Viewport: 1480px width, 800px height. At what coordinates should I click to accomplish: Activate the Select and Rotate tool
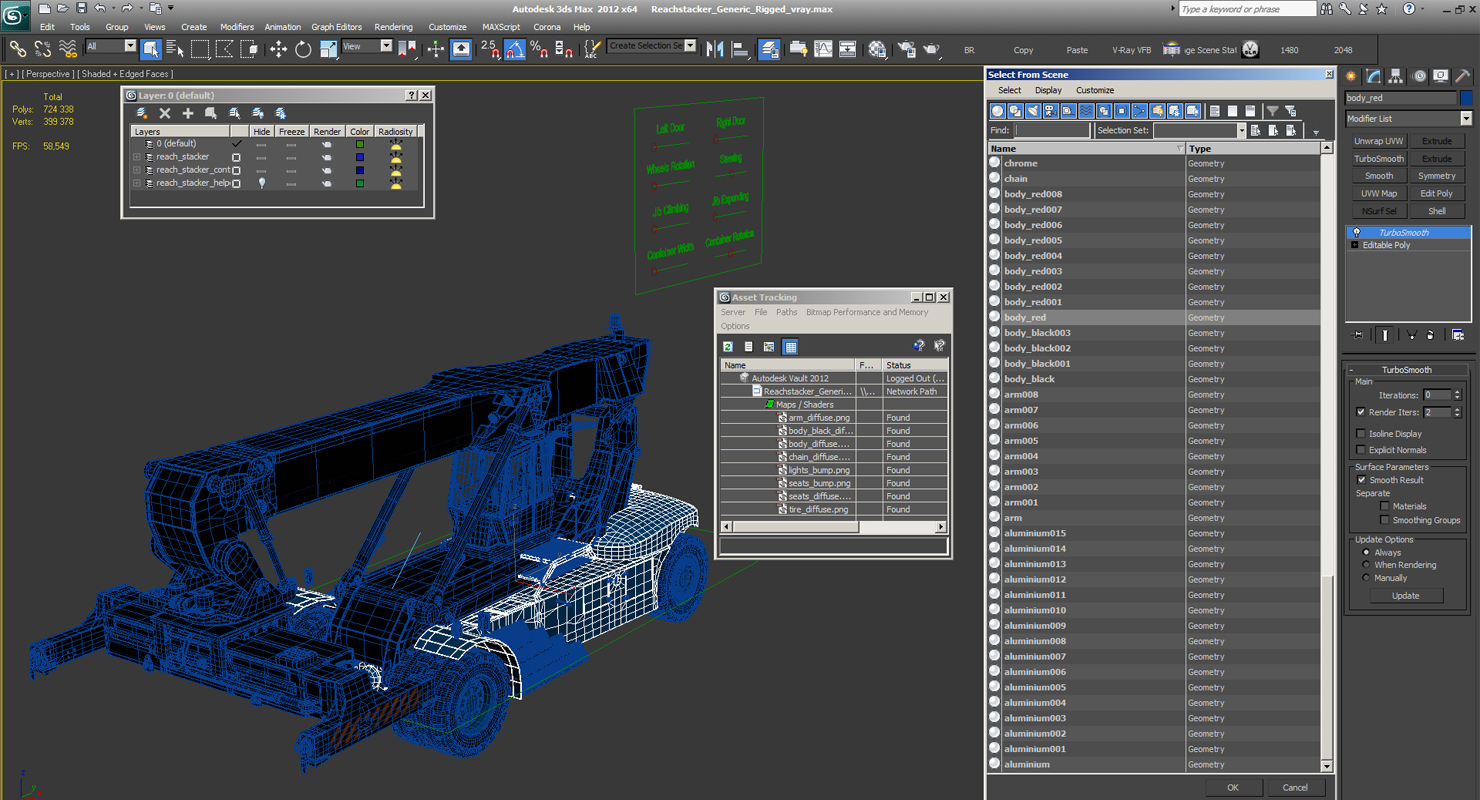pos(303,48)
